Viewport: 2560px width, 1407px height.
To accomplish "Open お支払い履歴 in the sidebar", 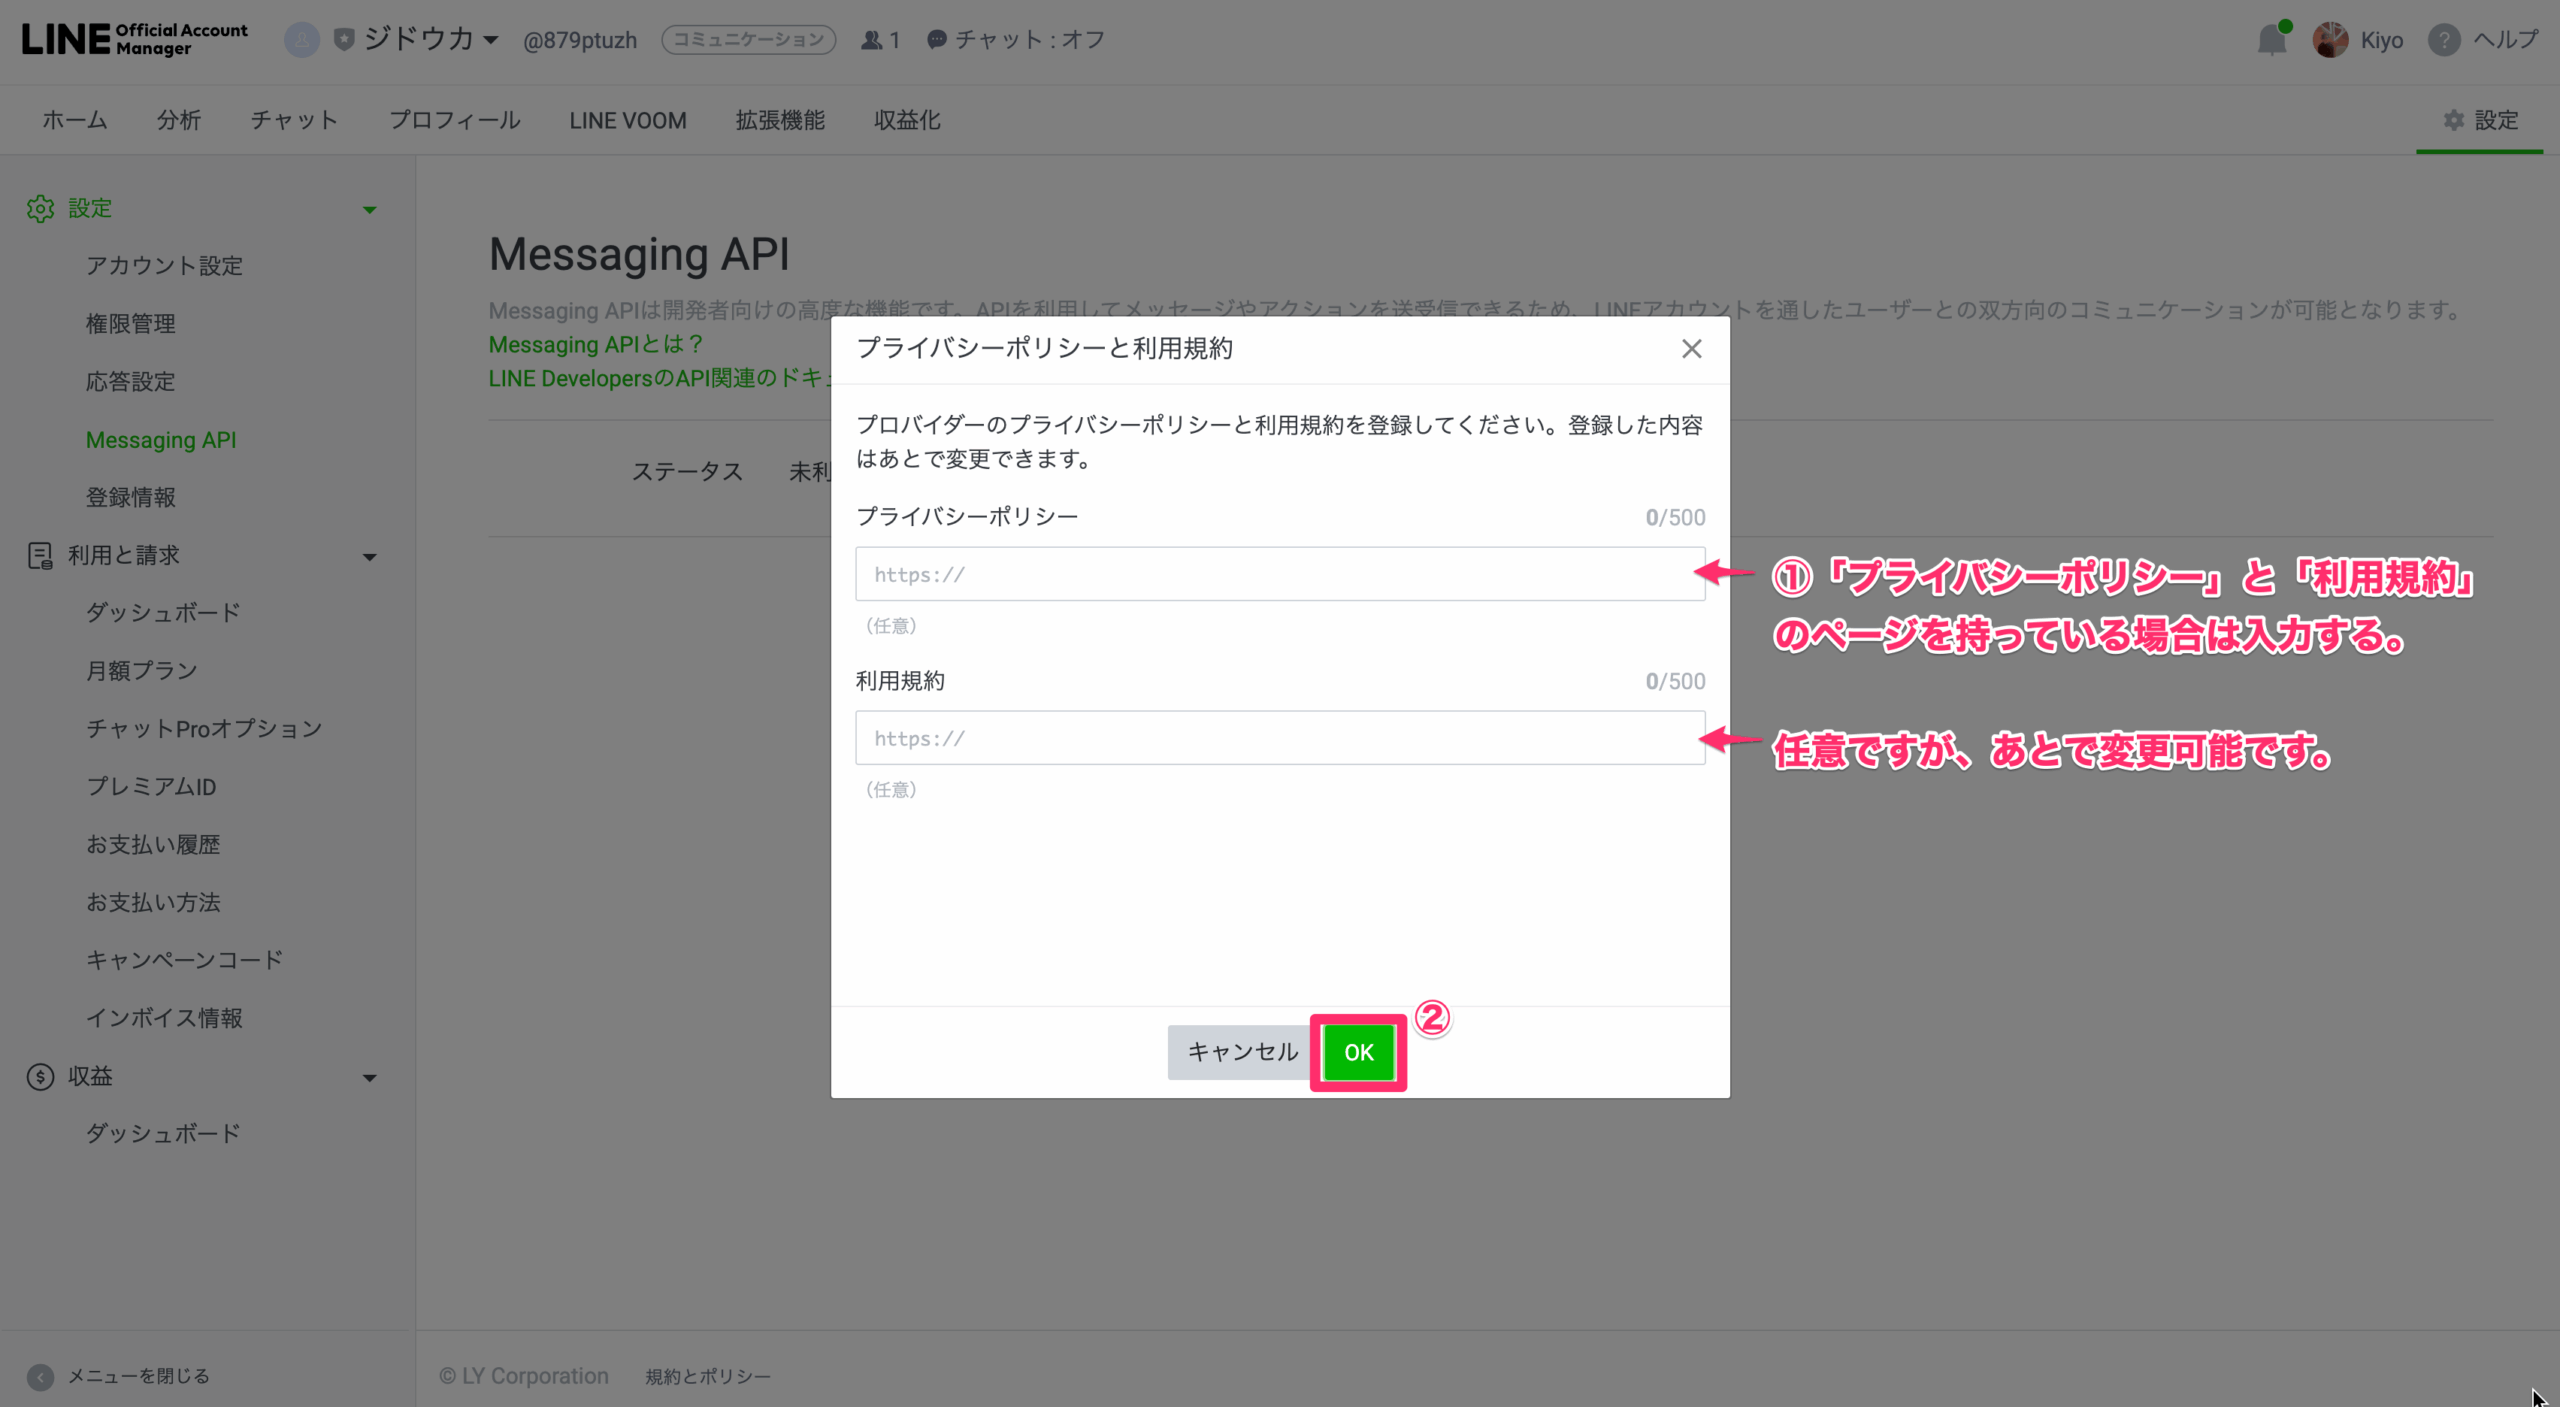I will click(153, 845).
